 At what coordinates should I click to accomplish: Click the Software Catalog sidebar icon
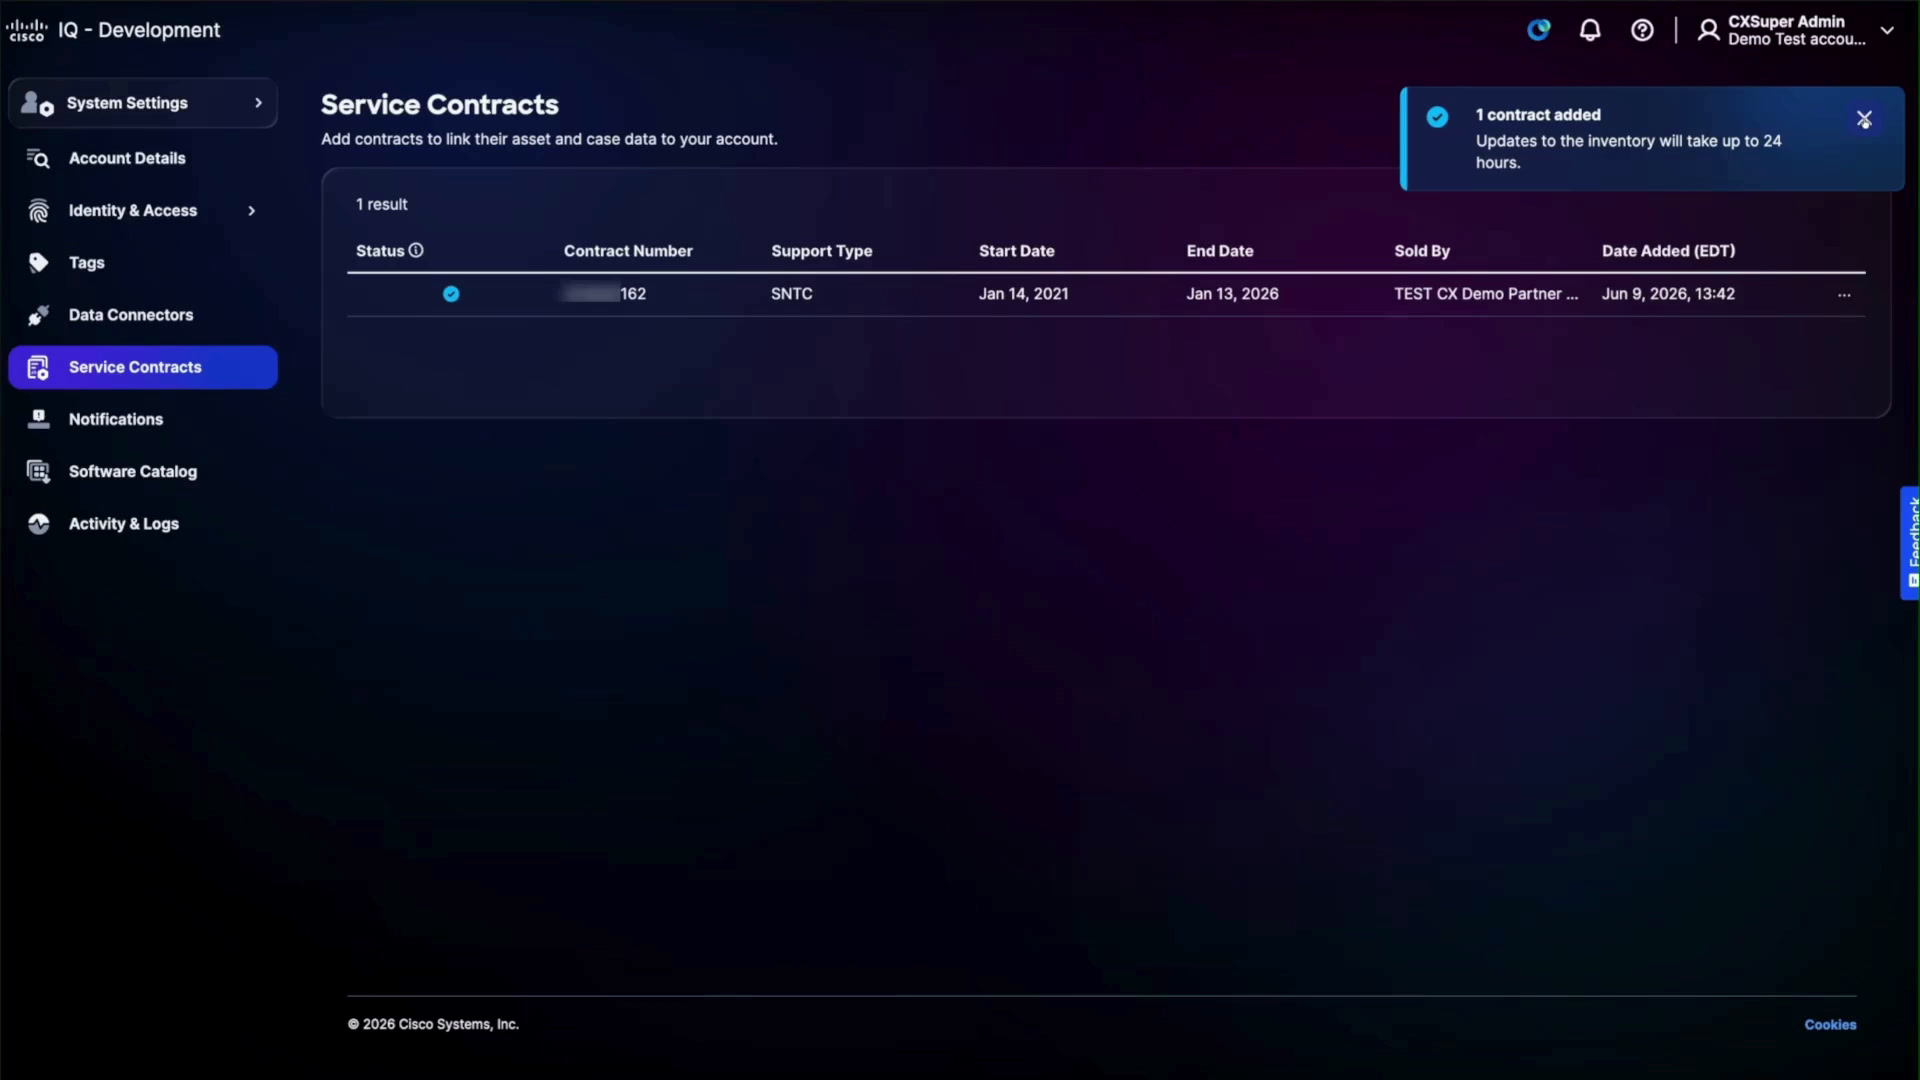click(38, 471)
